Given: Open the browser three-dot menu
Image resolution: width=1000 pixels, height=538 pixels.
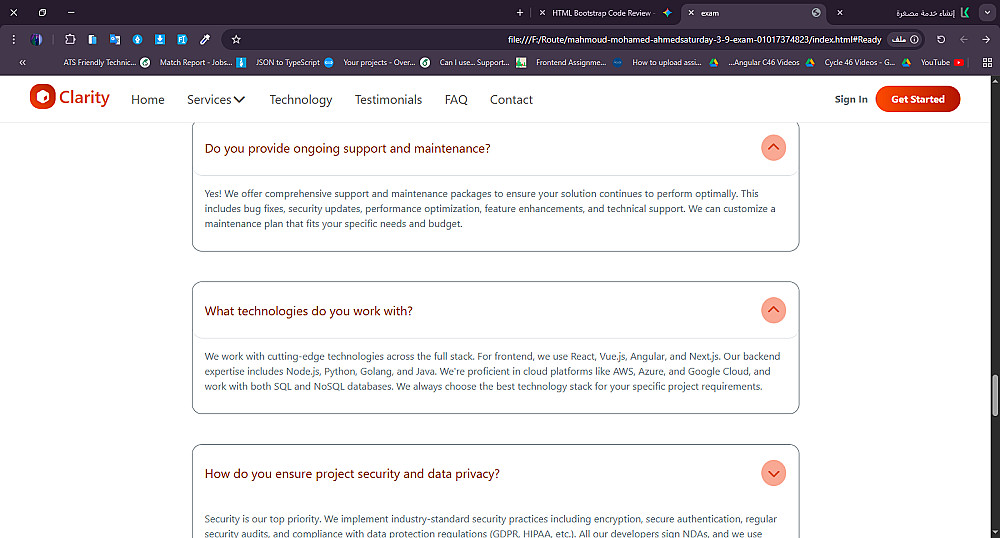Looking at the screenshot, I should [13, 40].
